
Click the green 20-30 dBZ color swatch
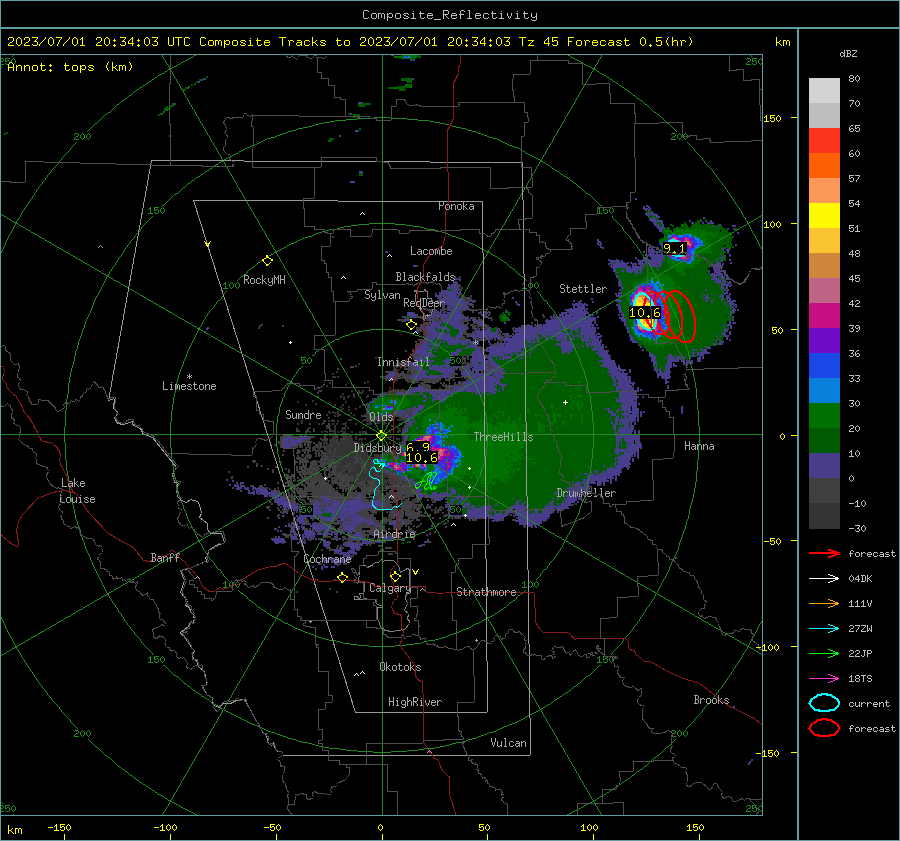pos(824,416)
